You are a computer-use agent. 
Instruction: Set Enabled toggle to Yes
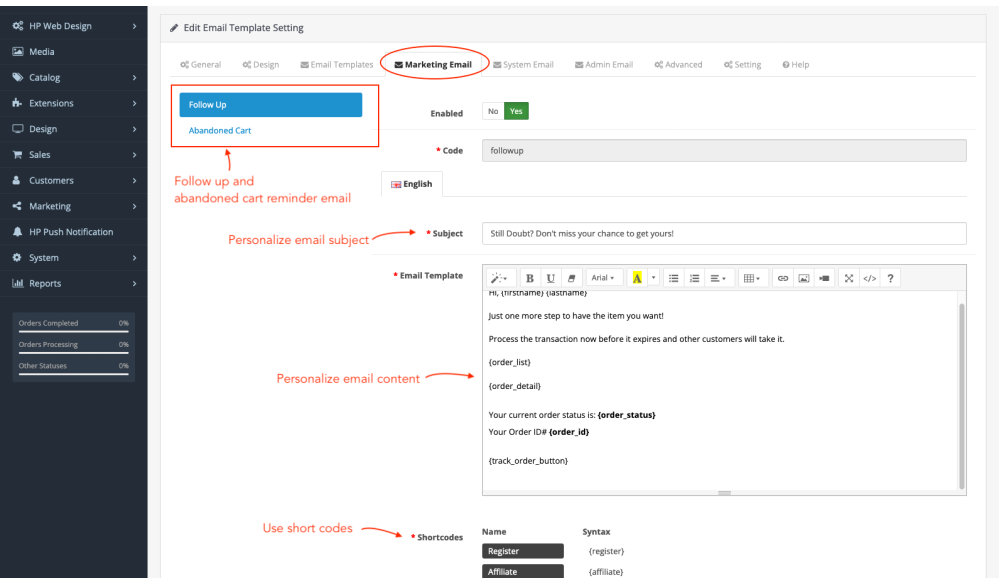pos(516,112)
